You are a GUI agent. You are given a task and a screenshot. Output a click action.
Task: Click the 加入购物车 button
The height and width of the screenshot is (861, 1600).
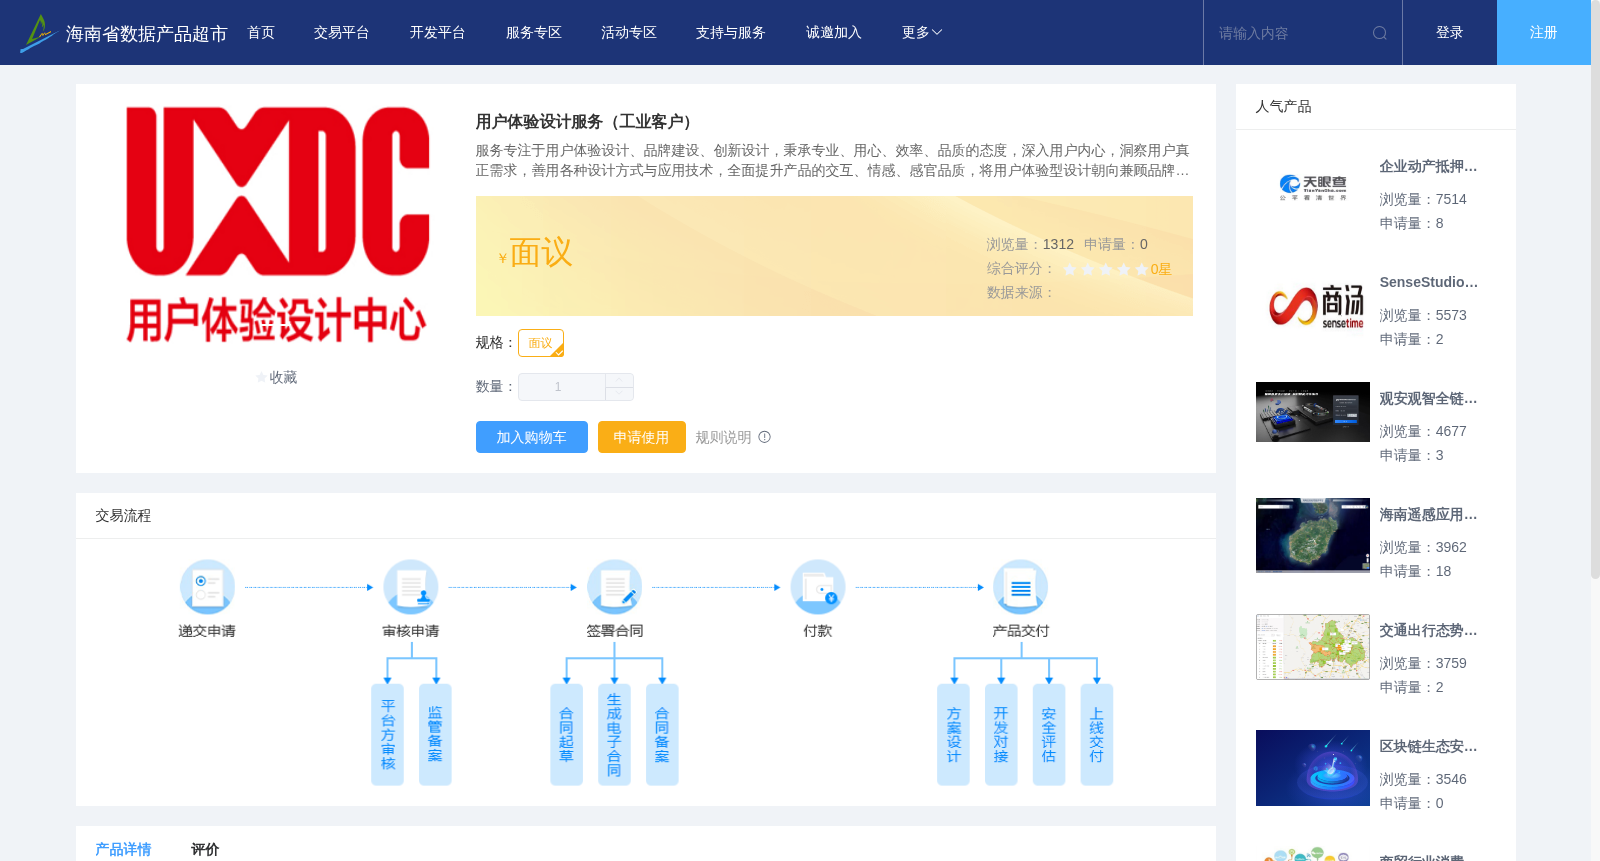tap(532, 437)
